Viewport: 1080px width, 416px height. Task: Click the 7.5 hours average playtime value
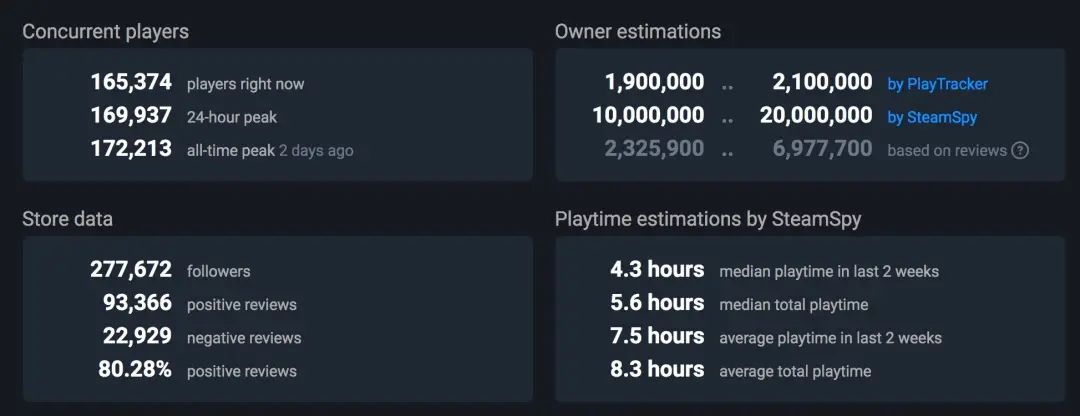coord(657,337)
